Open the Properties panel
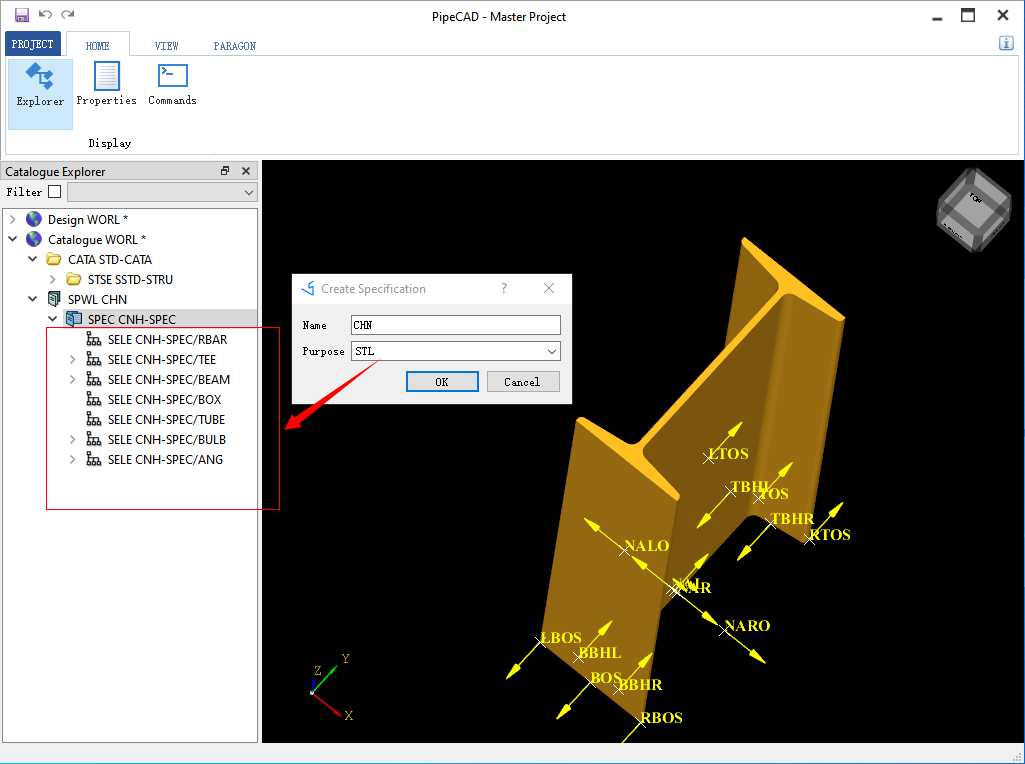This screenshot has width=1025, height=764. click(107, 84)
